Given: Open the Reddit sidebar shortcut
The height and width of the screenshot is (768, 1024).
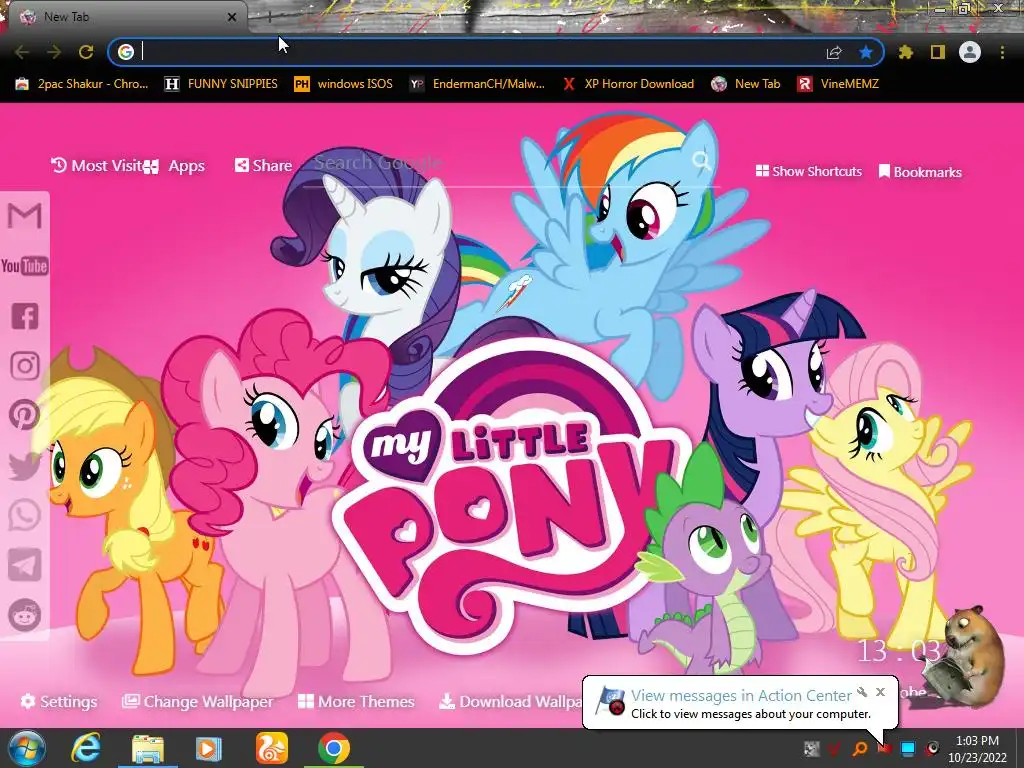Looking at the screenshot, I should pyautogui.click(x=25, y=615).
